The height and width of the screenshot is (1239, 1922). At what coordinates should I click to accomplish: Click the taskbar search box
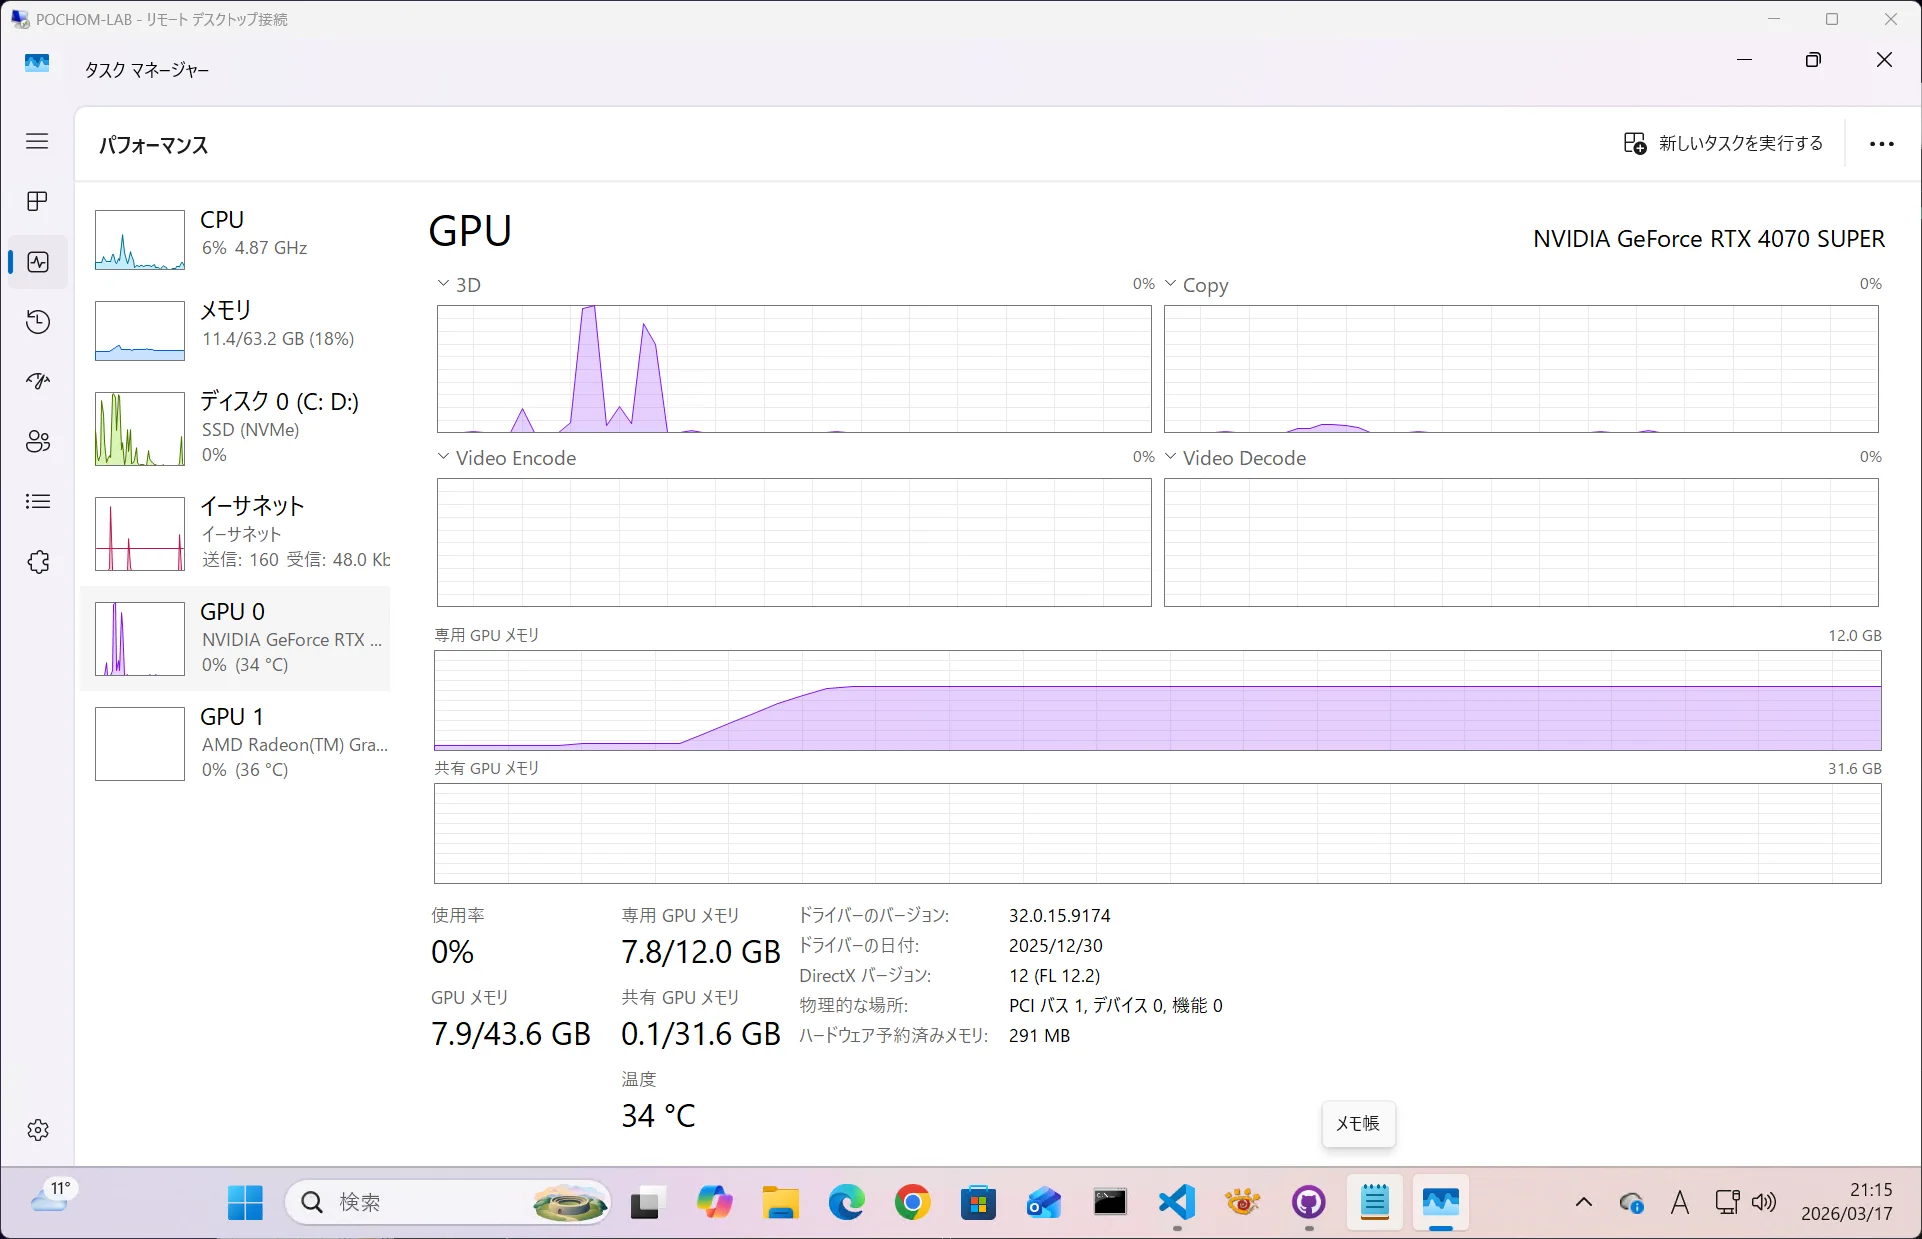click(430, 1202)
